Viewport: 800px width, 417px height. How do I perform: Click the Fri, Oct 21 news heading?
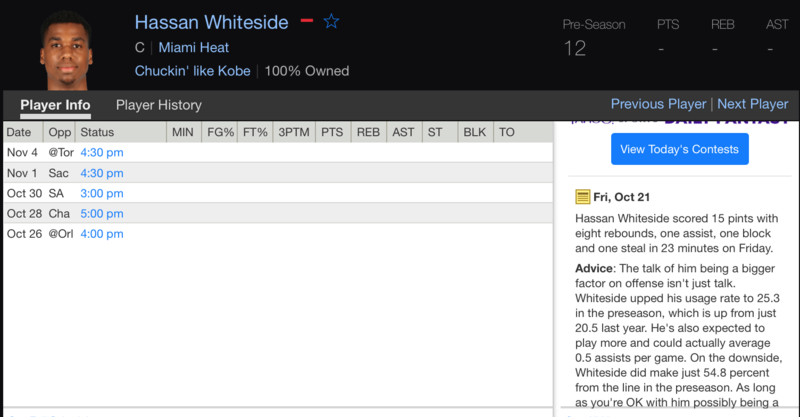click(x=621, y=197)
